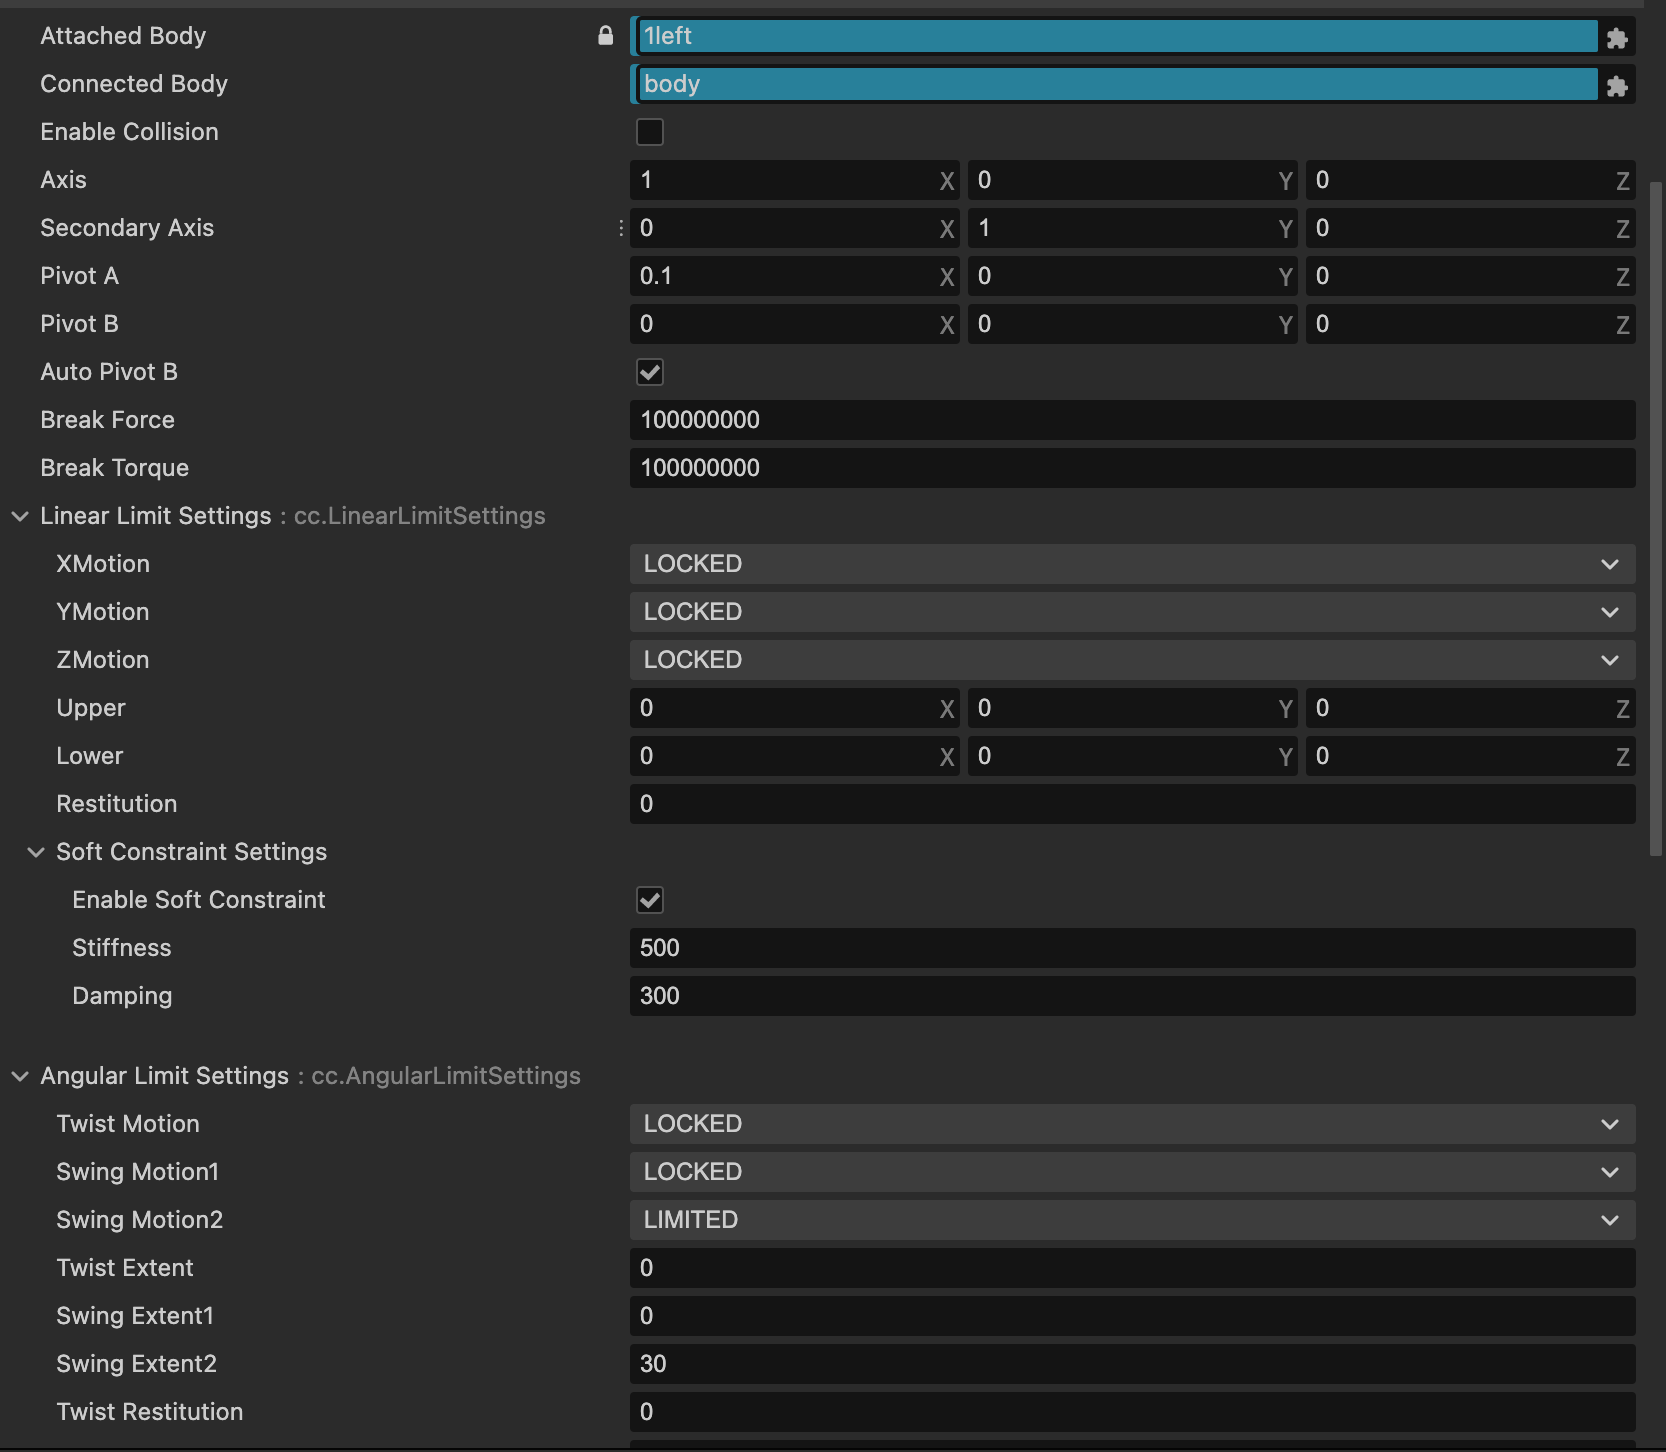Uncheck the Auto Pivot B checkbox
The width and height of the screenshot is (1666, 1452).
(650, 372)
